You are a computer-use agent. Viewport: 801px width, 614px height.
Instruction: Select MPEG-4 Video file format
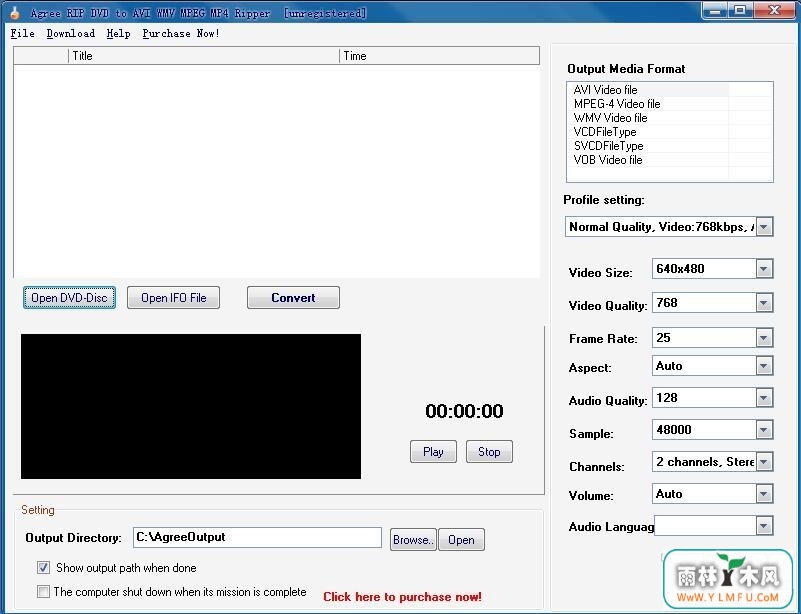617,104
